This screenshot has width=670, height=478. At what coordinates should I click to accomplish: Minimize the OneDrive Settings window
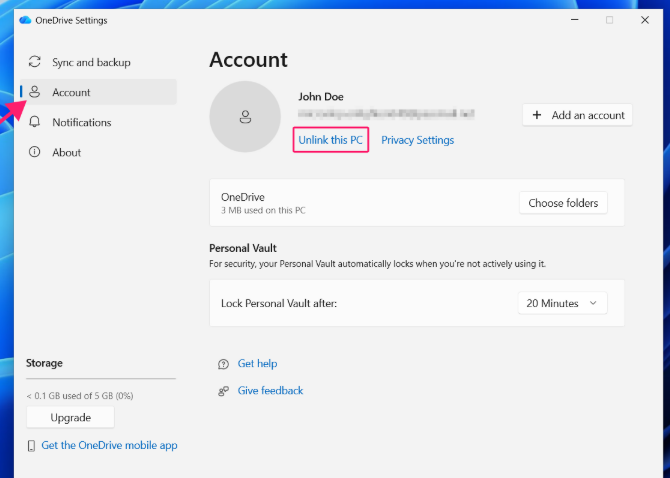tap(575, 20)
